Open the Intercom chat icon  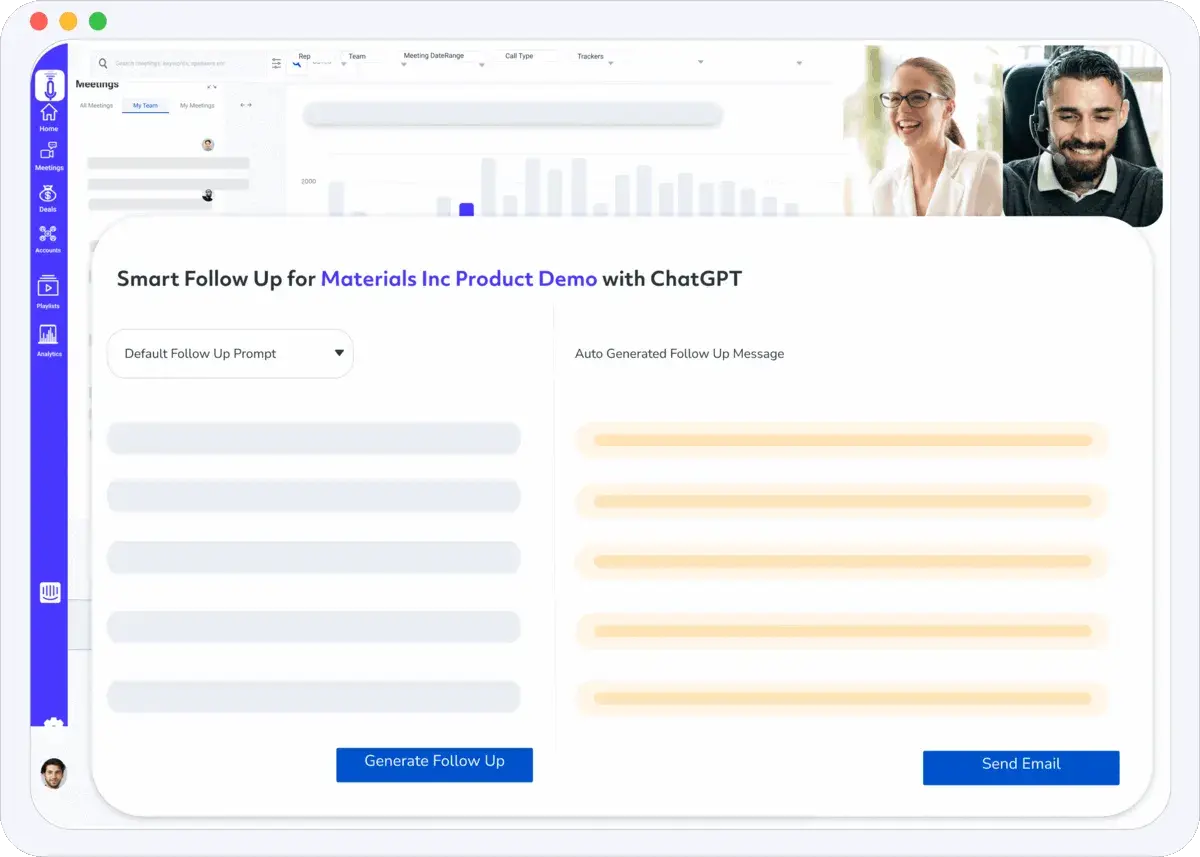[50, 592]
